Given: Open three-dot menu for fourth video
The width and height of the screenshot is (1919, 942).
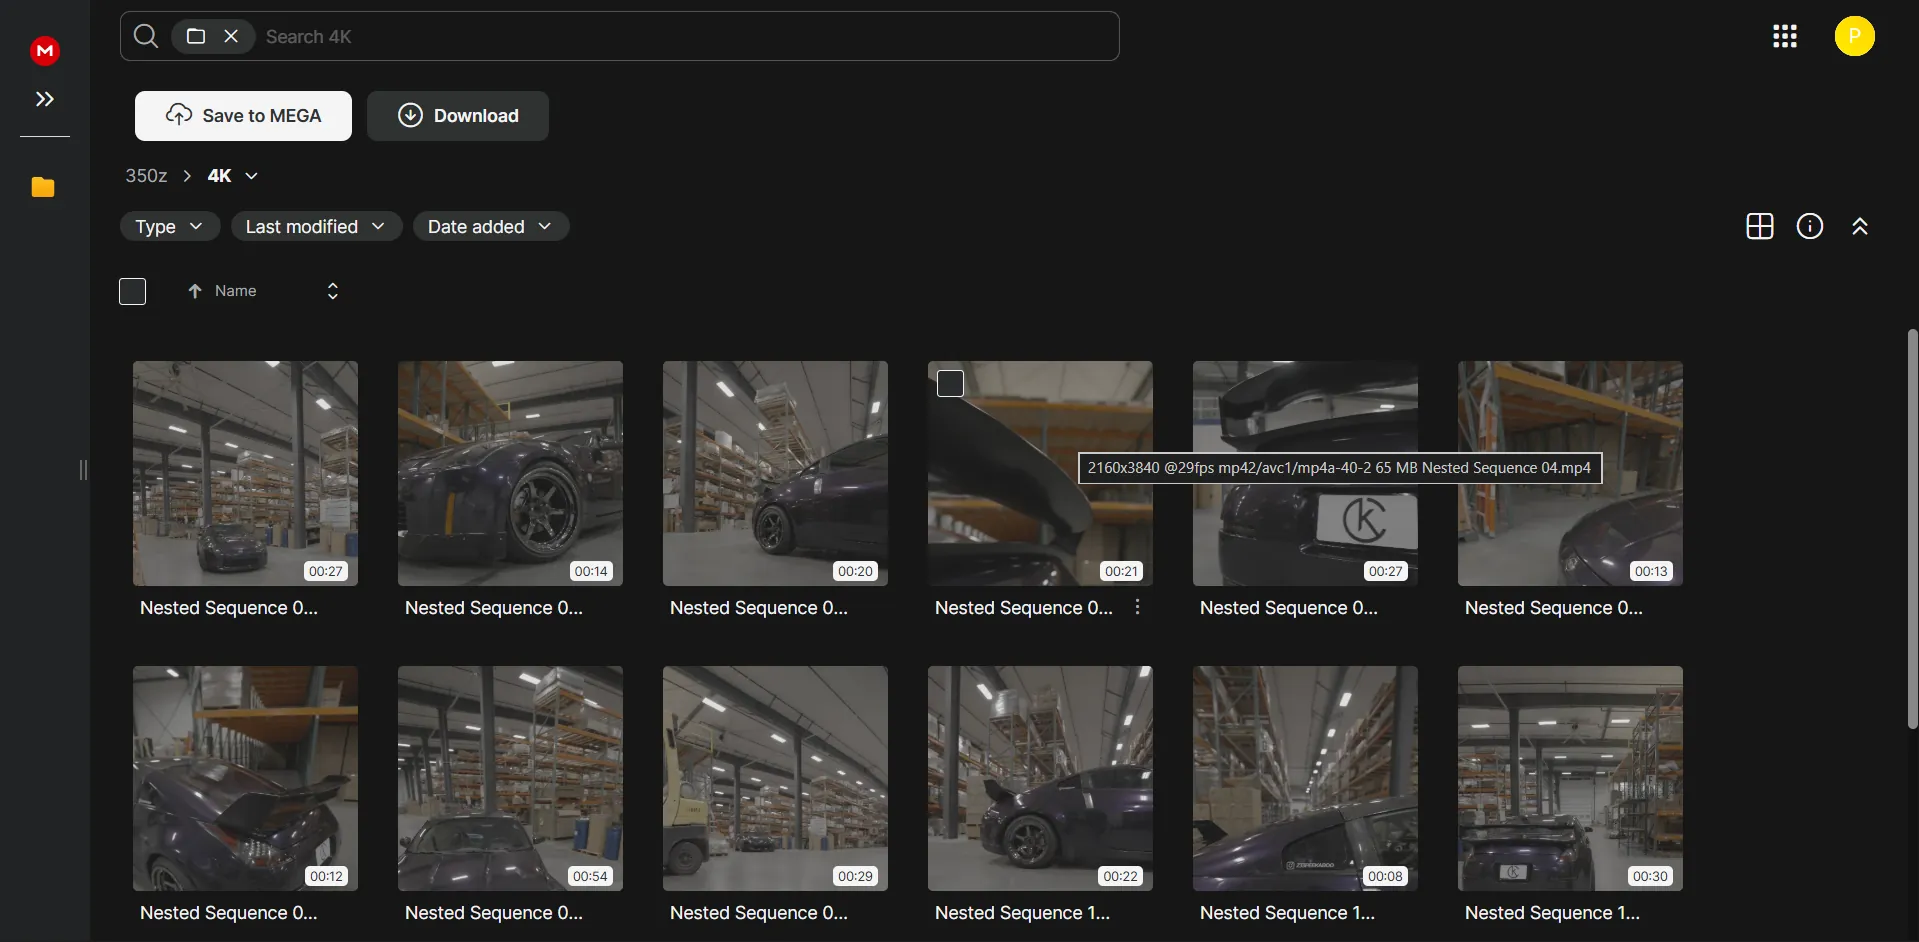Looking at the screenshot, I should [x=1137, y=607].
